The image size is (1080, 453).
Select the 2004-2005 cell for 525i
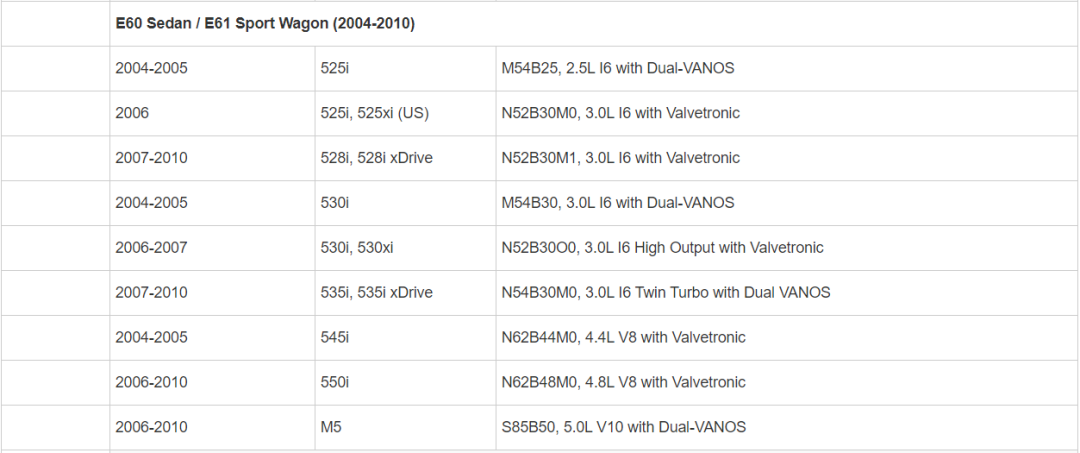[x=151, y=68]
